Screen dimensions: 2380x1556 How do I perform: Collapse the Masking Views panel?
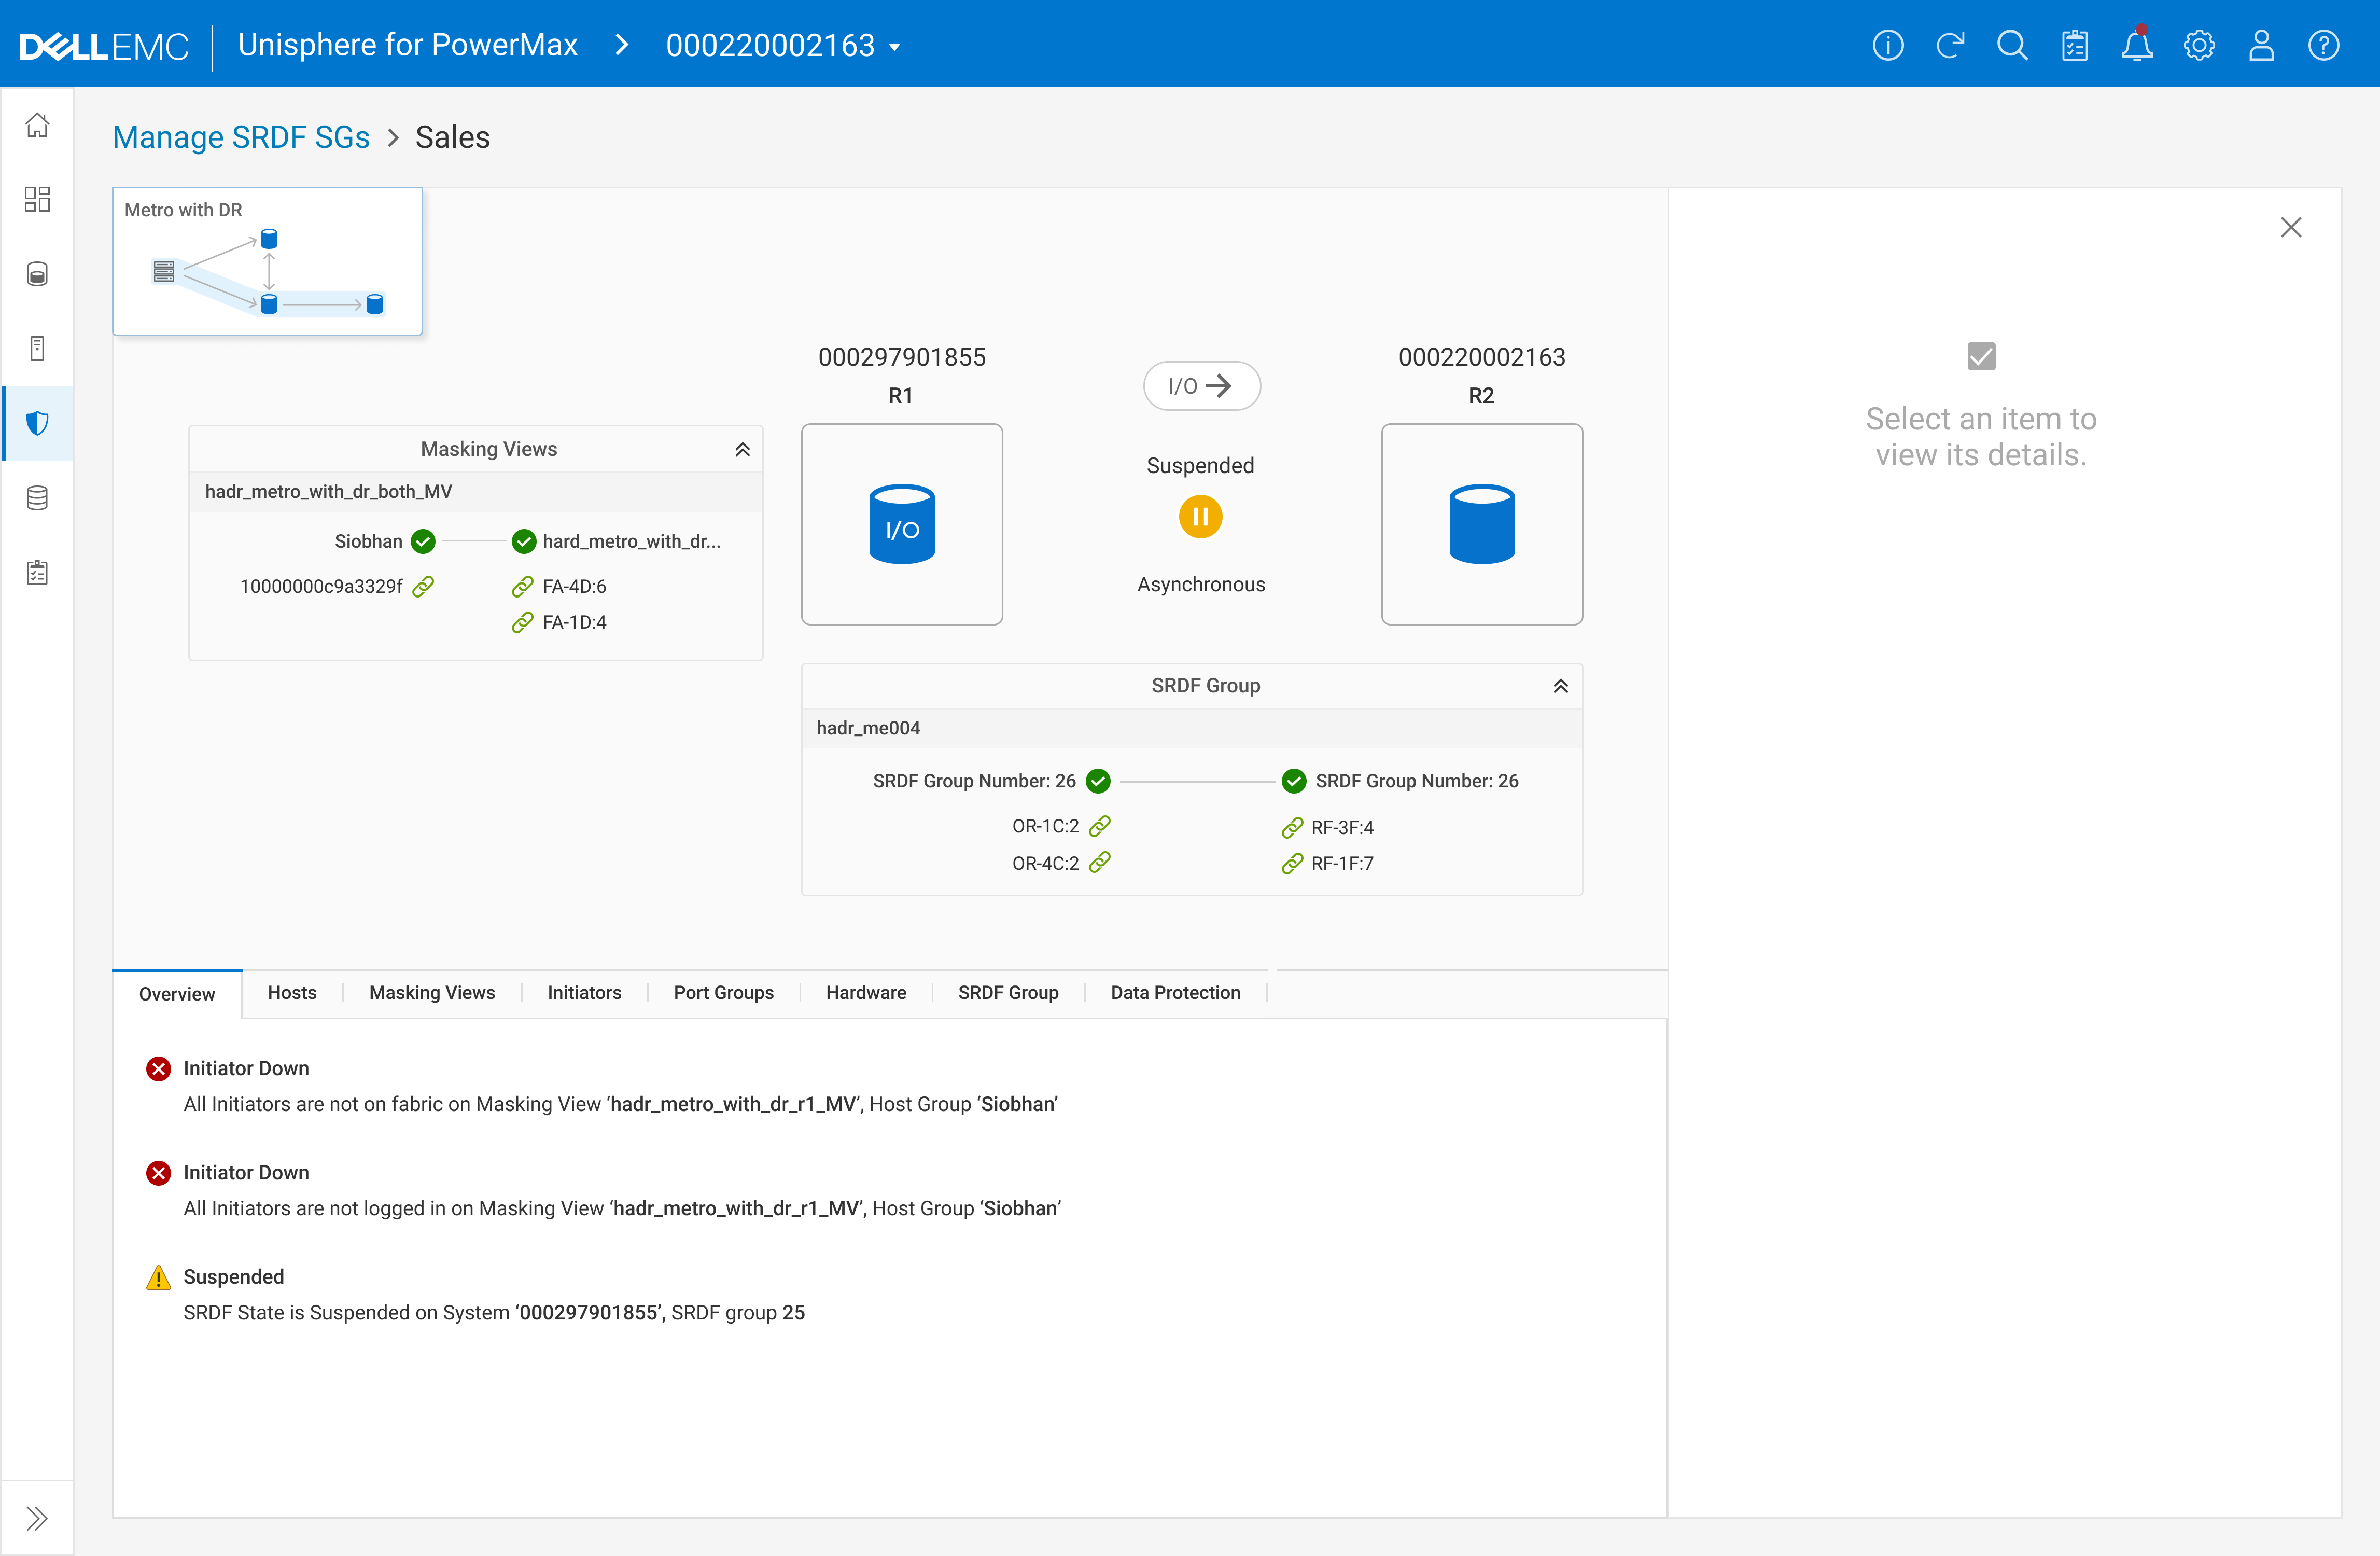point(742,450)
